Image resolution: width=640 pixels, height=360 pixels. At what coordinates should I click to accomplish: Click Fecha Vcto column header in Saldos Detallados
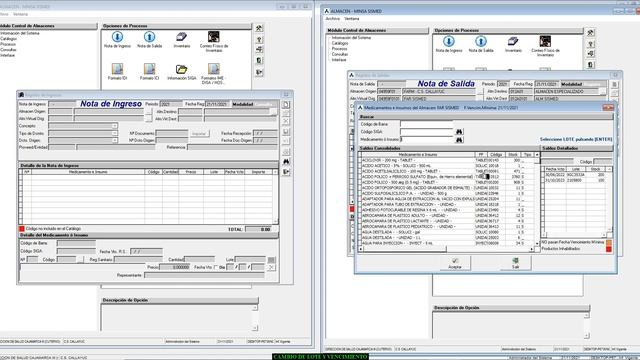click(x=555, y=169)
